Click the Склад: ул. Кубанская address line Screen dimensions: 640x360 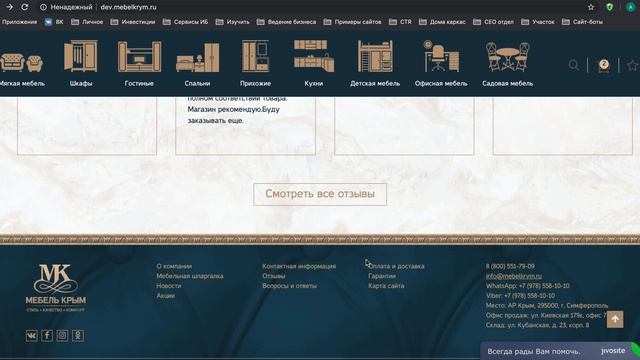538,325
